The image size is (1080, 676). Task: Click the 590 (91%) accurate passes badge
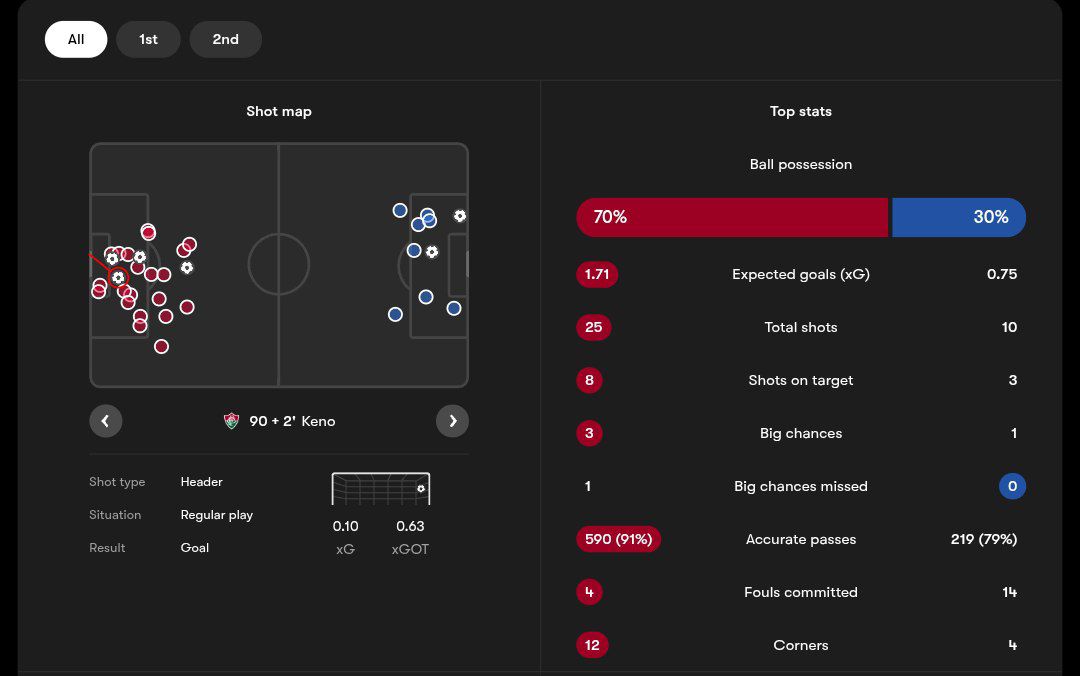coord(618,539)
